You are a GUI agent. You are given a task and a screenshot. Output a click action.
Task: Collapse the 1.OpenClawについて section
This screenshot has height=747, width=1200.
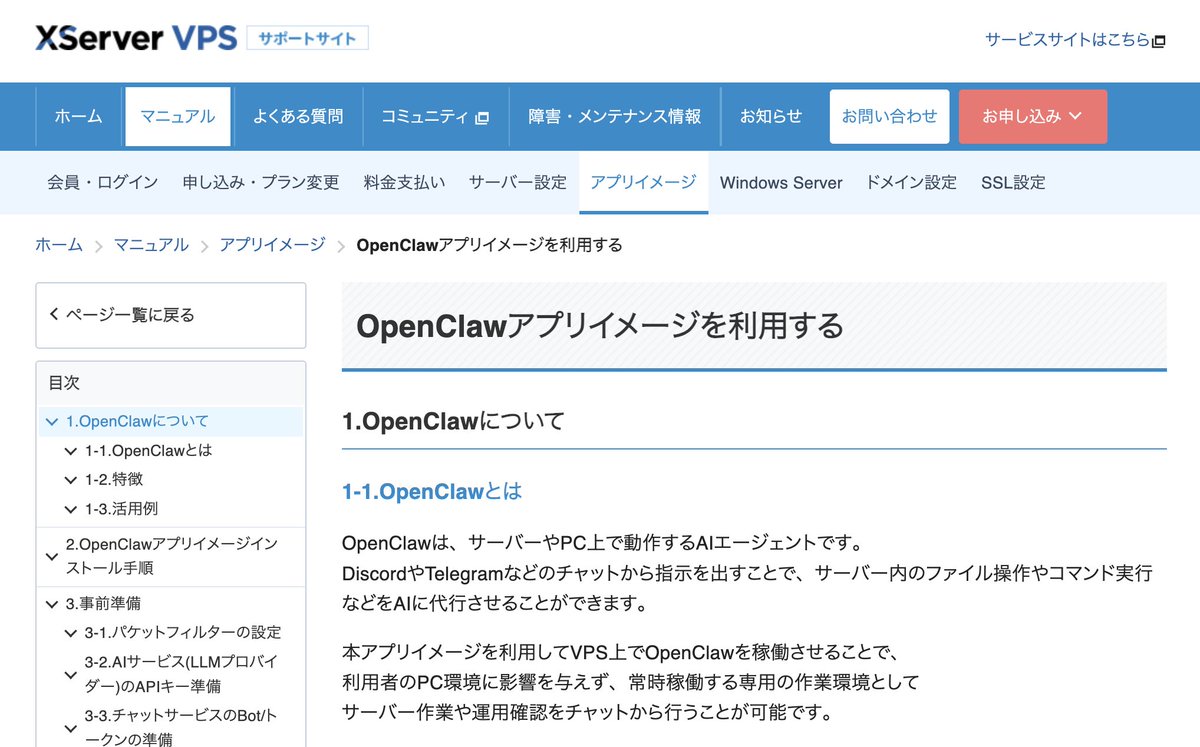tap(51, 421)
